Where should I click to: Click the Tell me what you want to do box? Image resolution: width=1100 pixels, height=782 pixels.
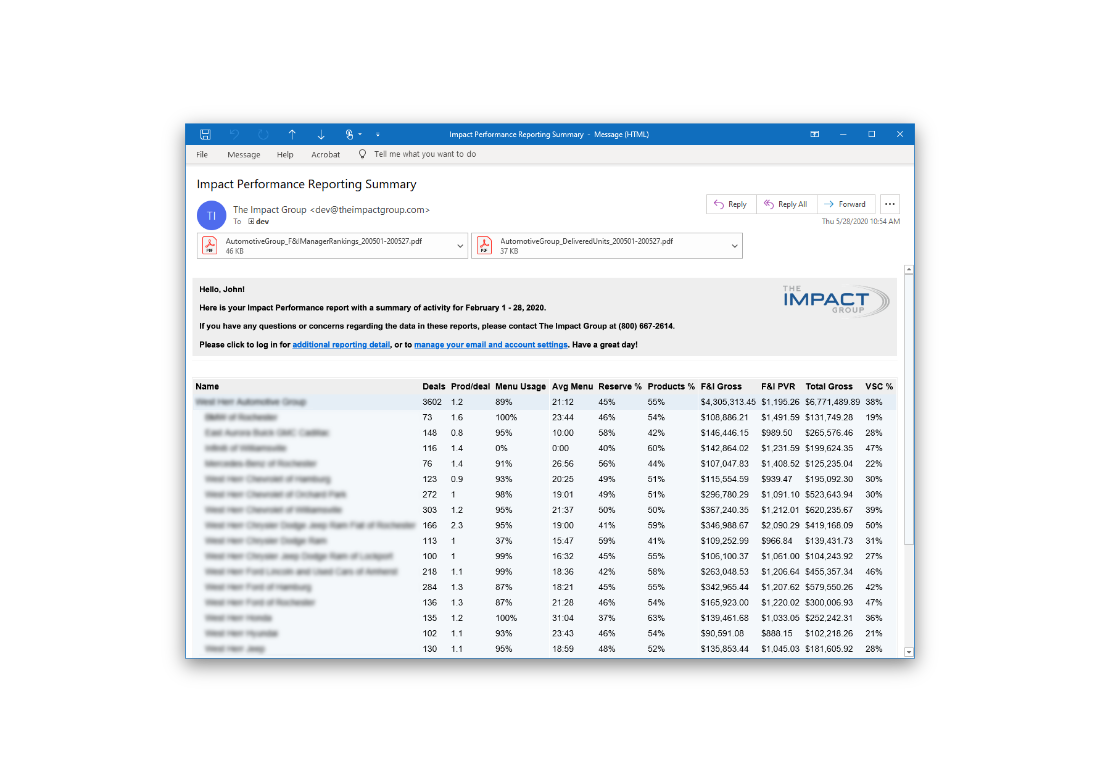point(424,154)
